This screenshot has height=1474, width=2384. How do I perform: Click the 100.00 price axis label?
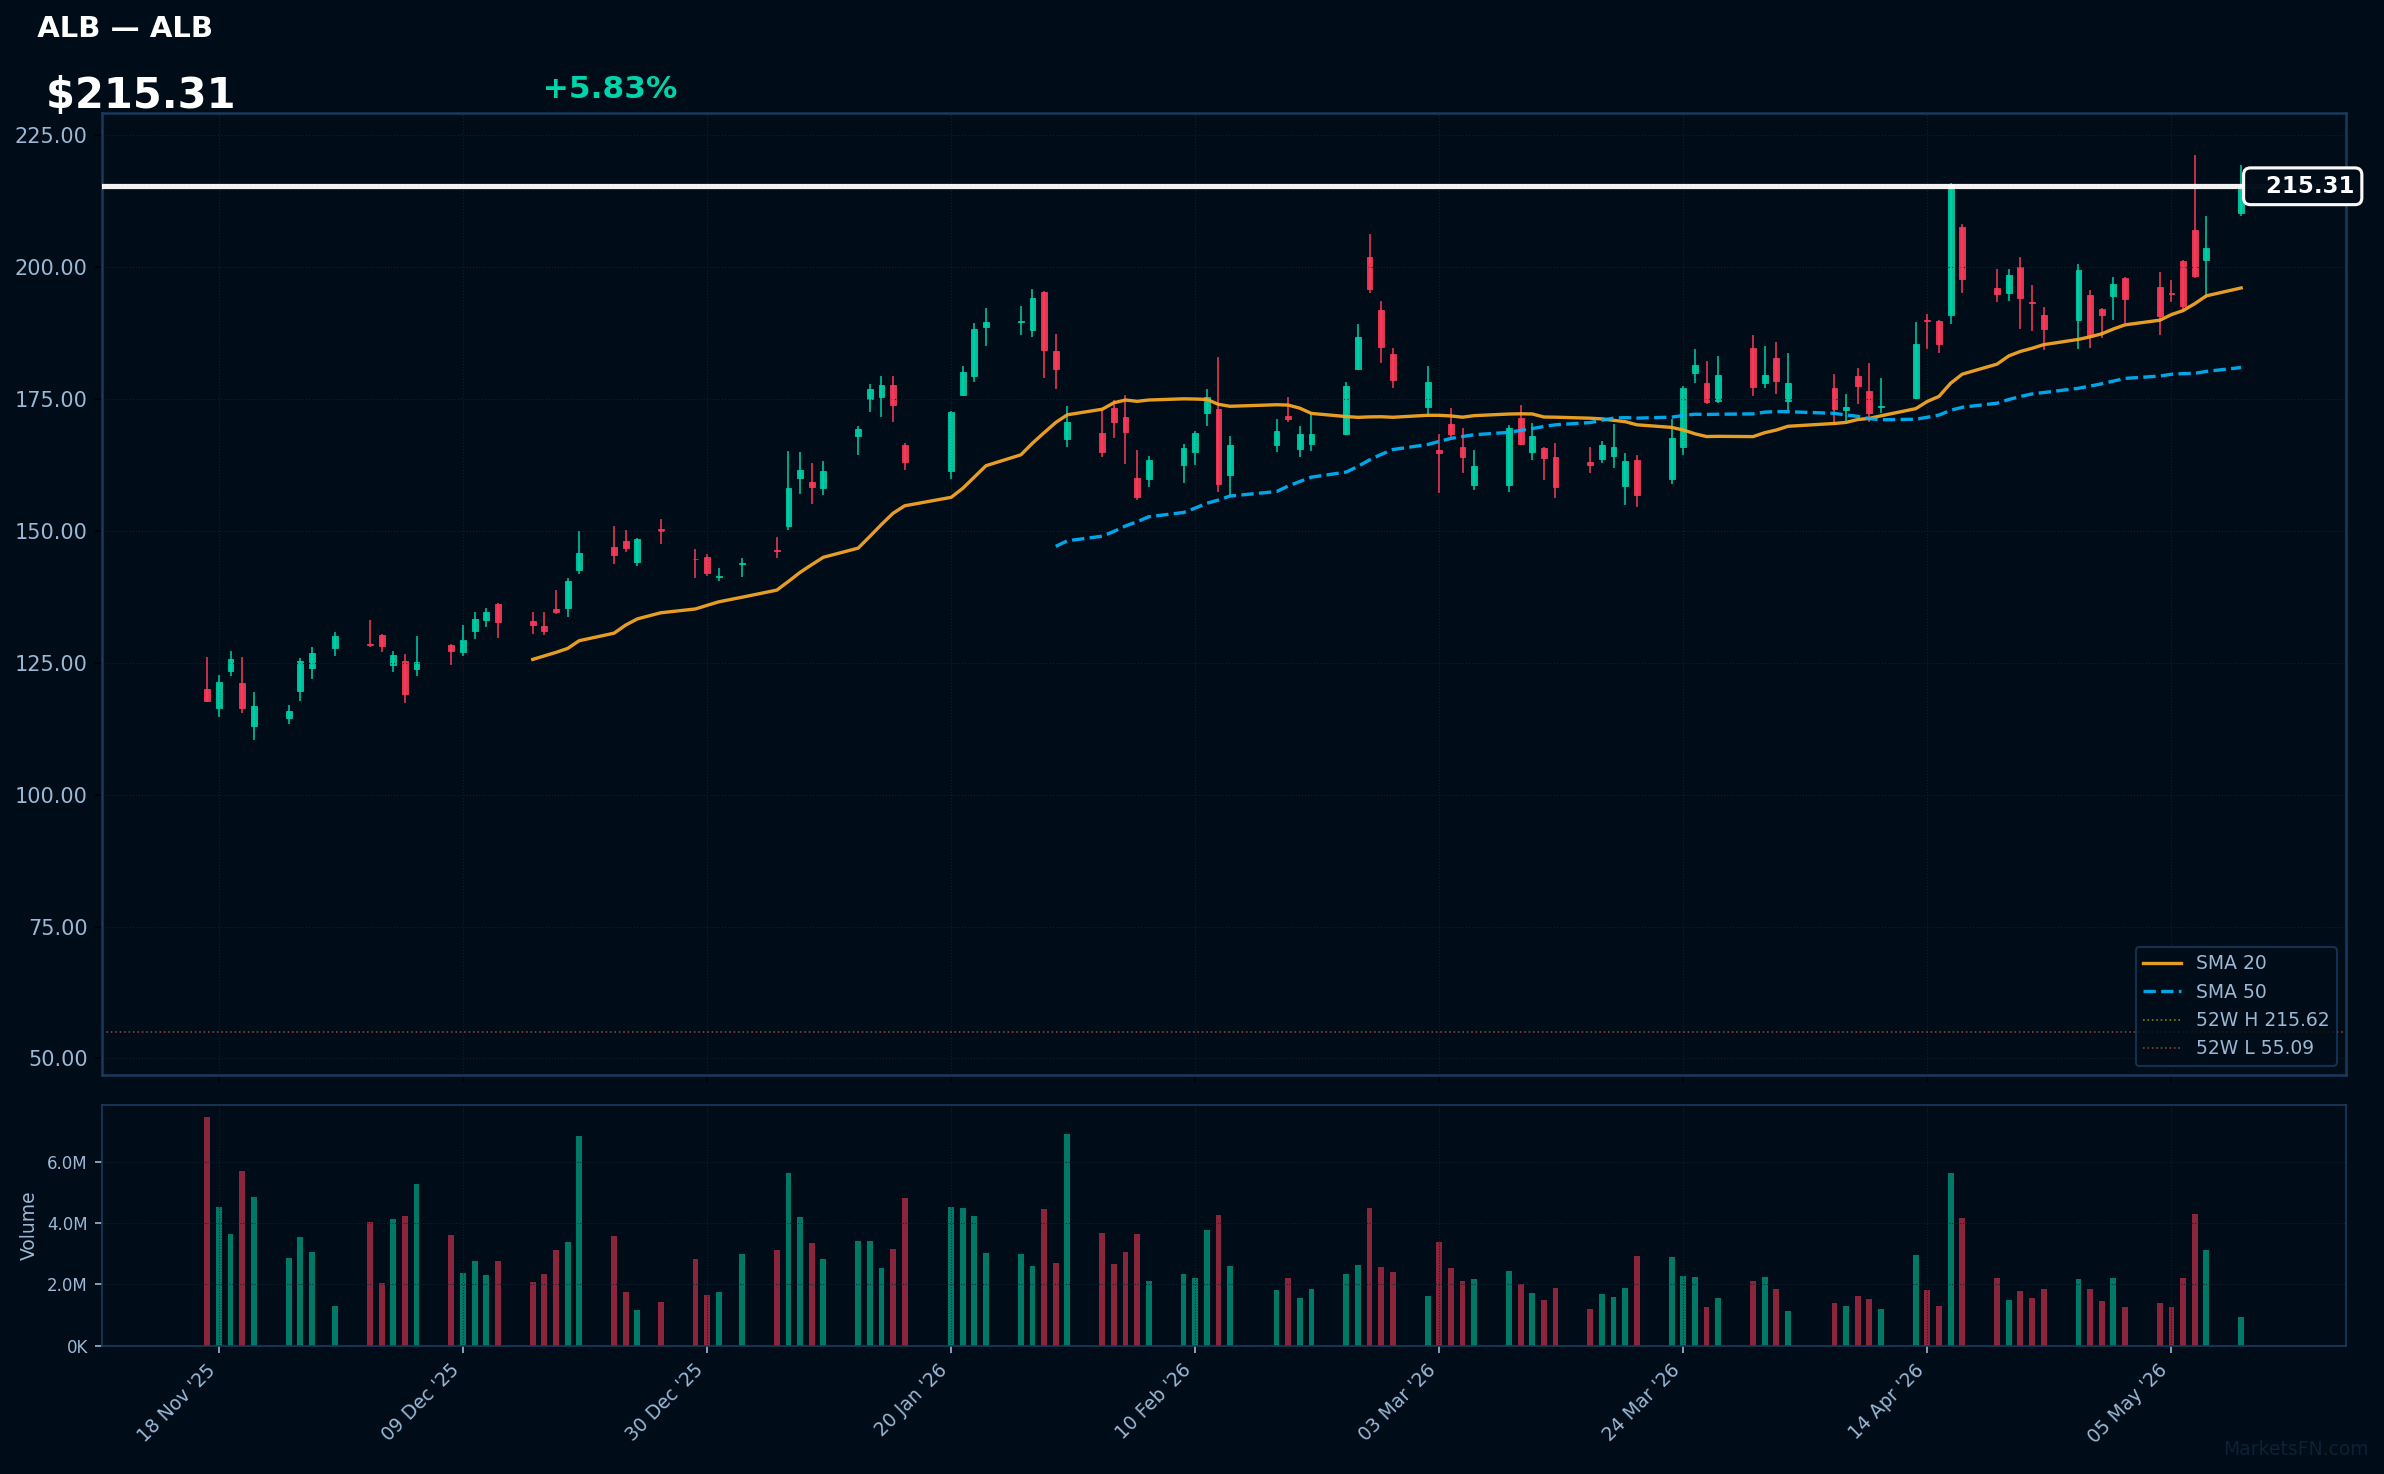pos(51,796)
